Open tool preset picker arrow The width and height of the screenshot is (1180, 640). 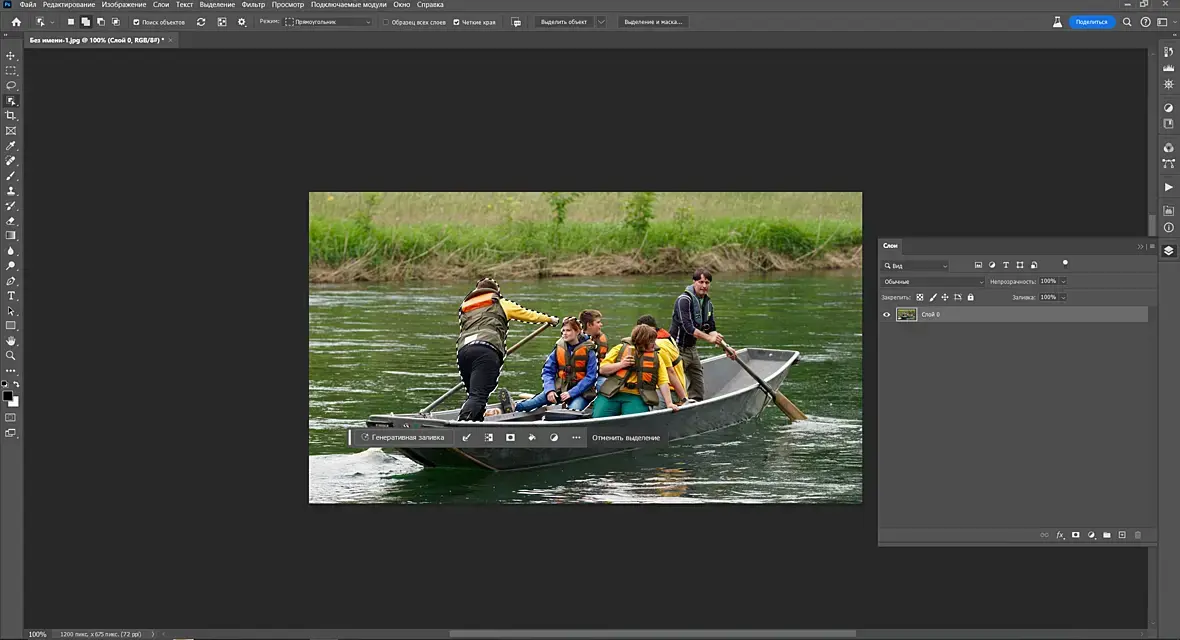click(52, 23)
